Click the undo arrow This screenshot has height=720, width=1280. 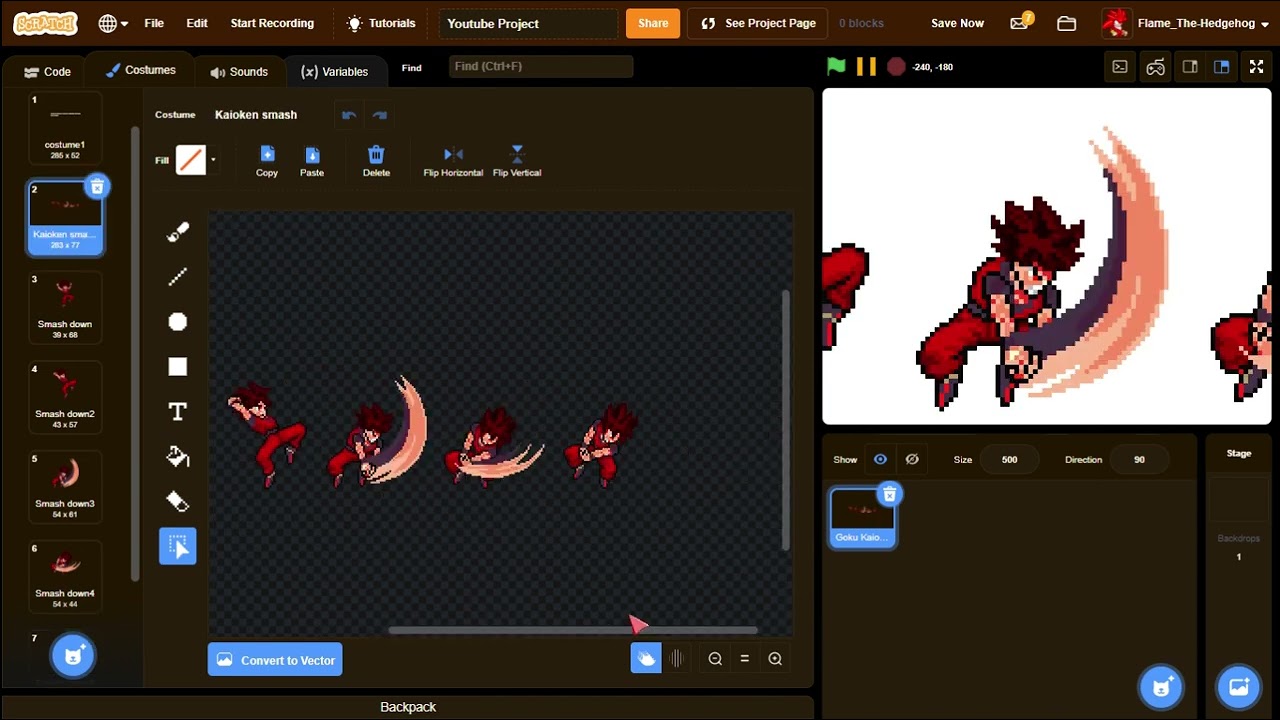(348, 115)
